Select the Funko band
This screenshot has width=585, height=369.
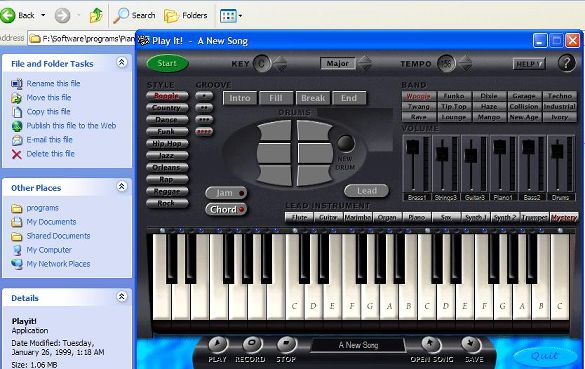click(454, 96)
